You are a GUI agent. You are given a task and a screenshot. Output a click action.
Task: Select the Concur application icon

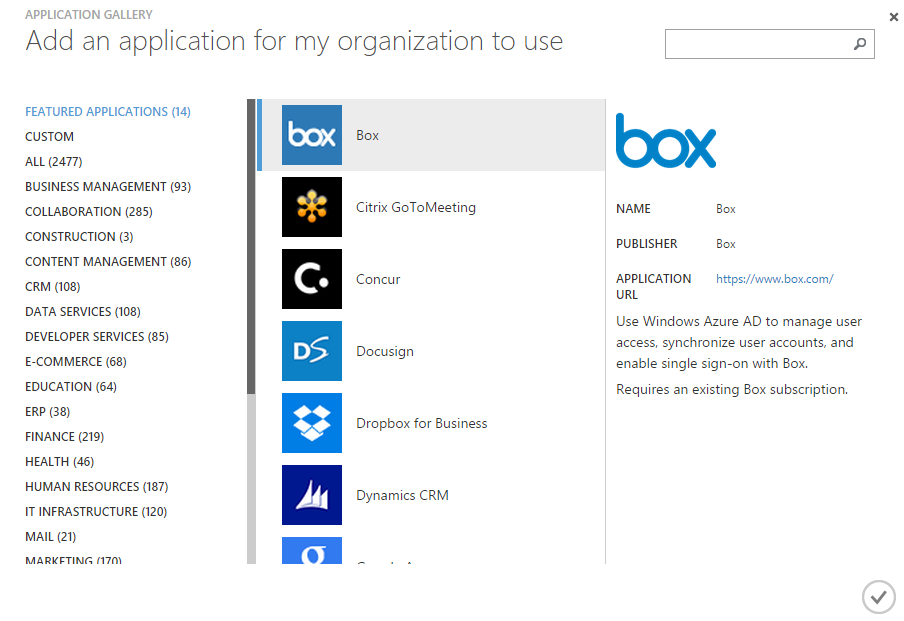311,278
